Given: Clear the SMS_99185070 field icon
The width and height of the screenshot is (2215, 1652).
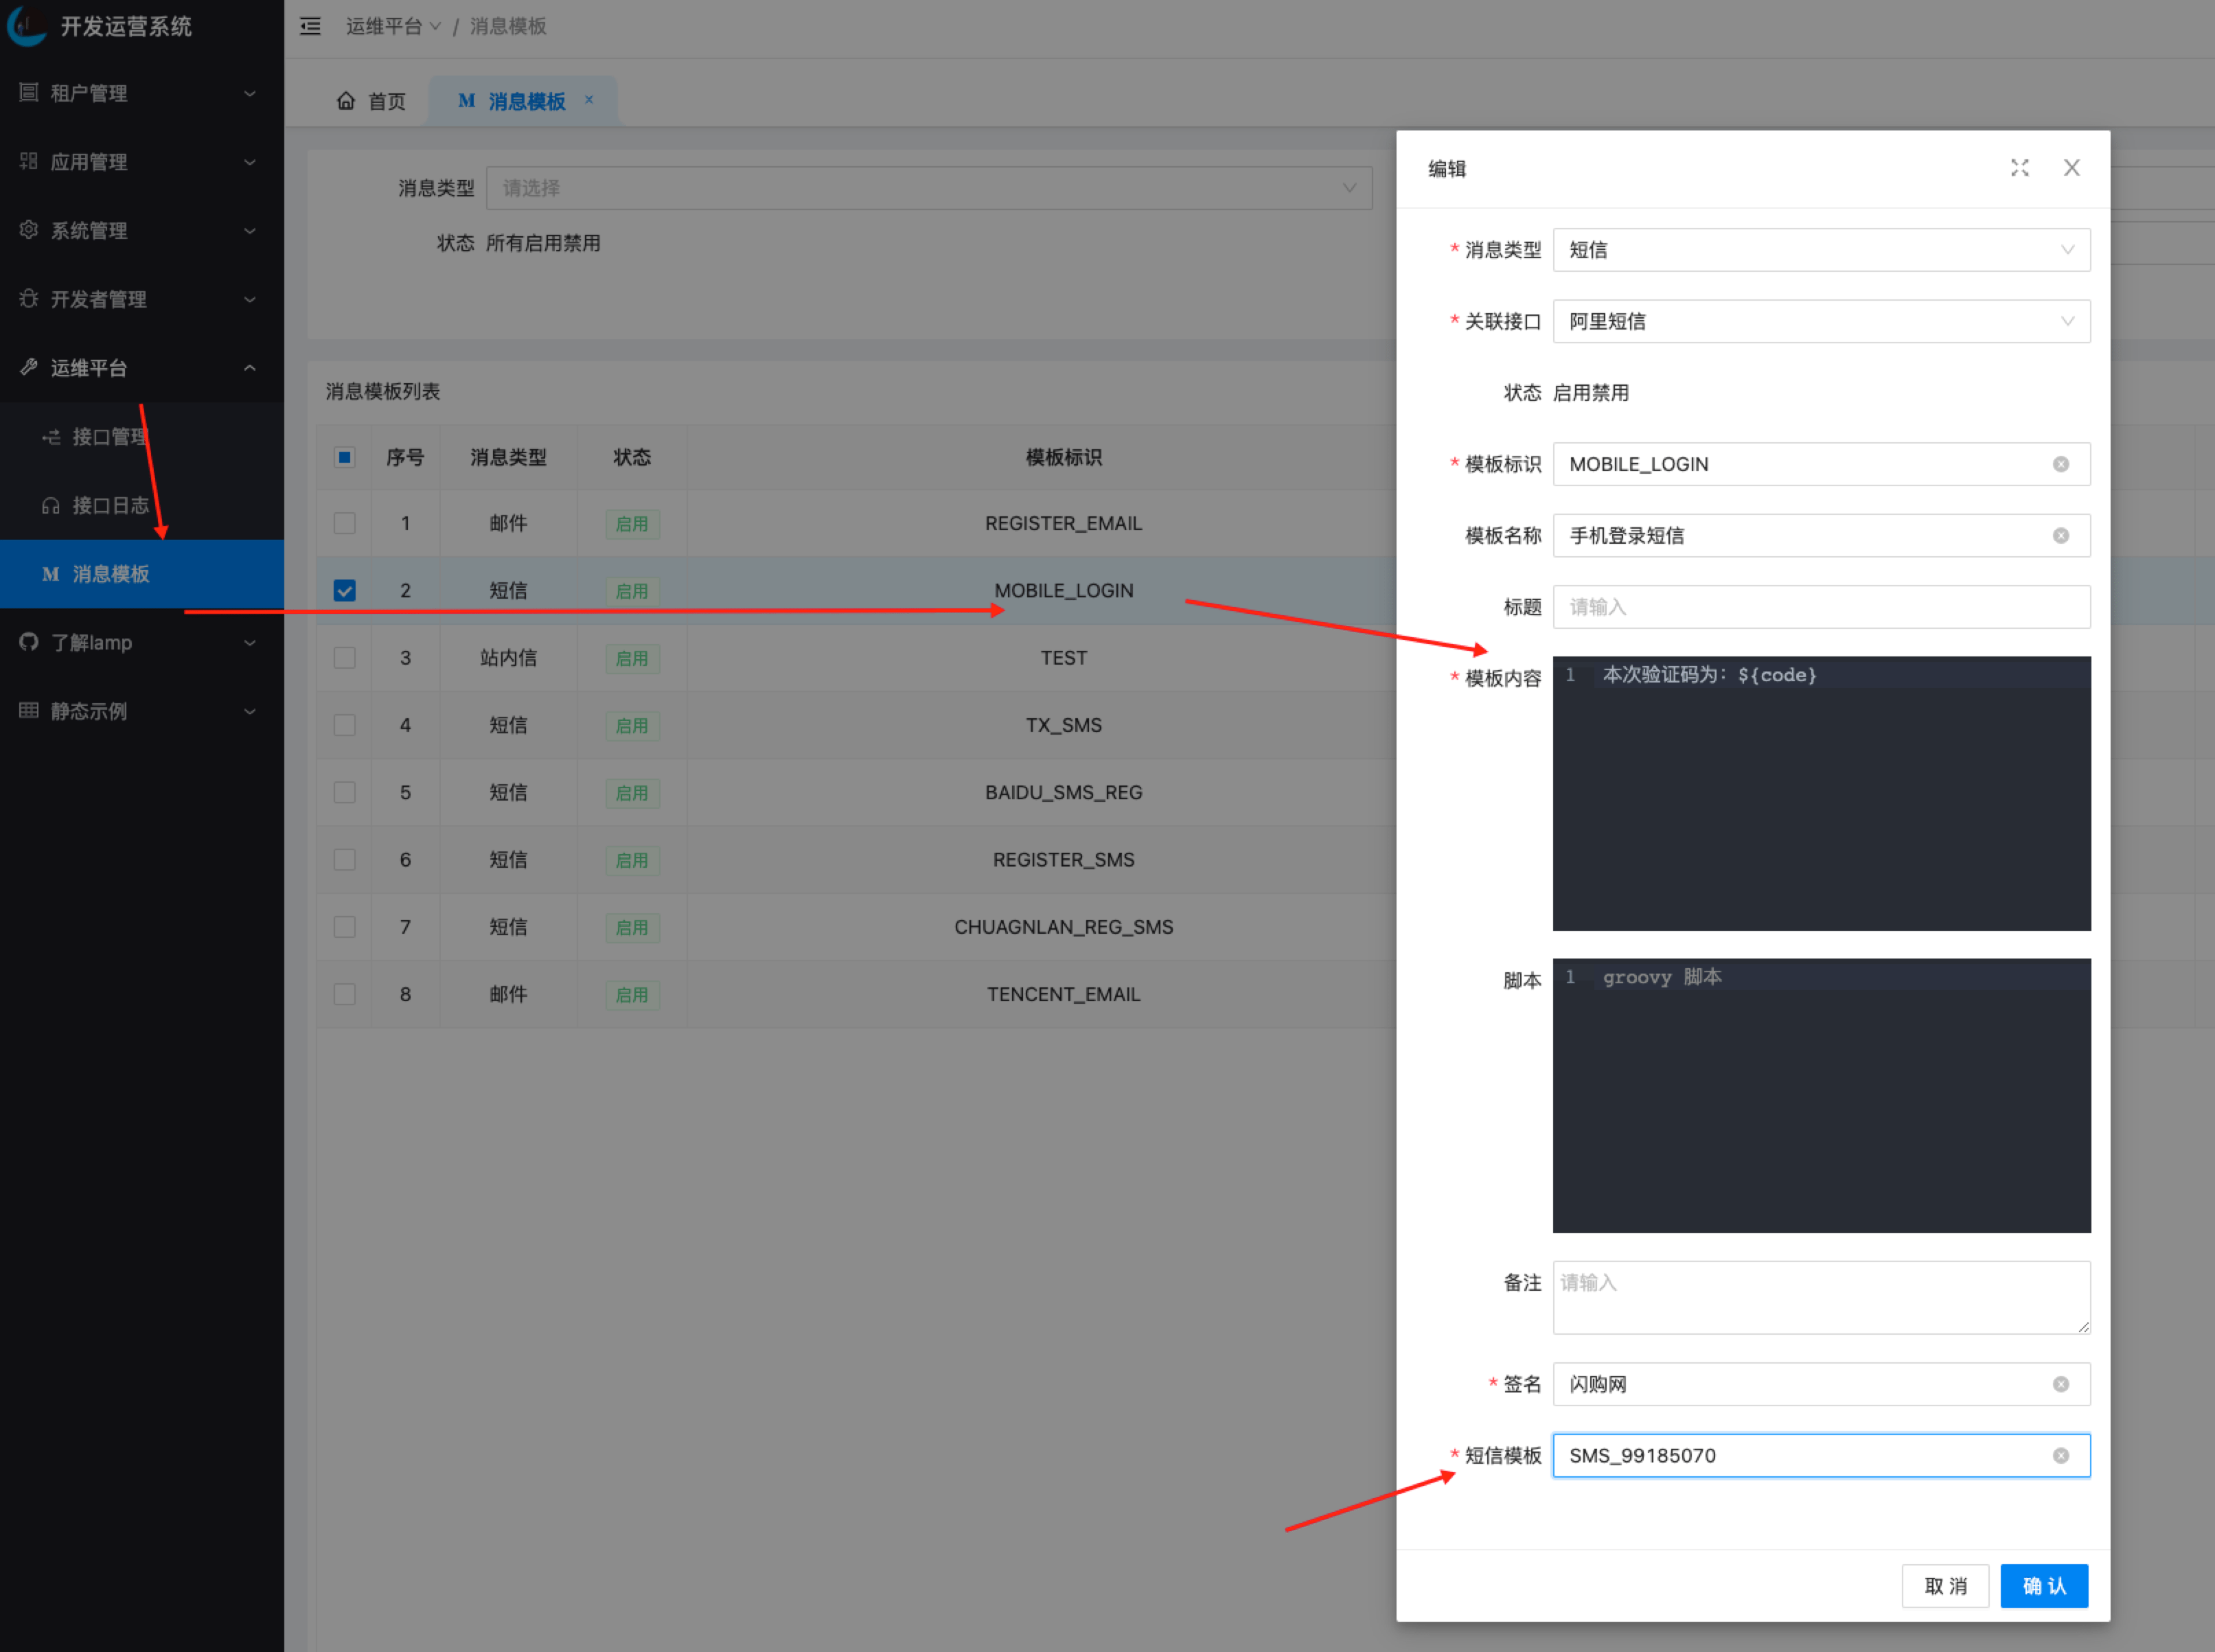Looking at the screenshot, I should click(x=2060, y=1456).
